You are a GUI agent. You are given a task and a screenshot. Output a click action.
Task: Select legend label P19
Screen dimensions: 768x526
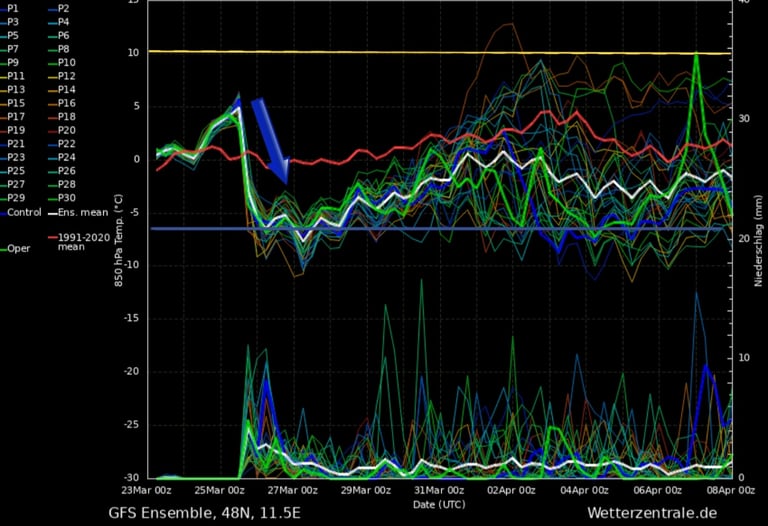point(16,130)
